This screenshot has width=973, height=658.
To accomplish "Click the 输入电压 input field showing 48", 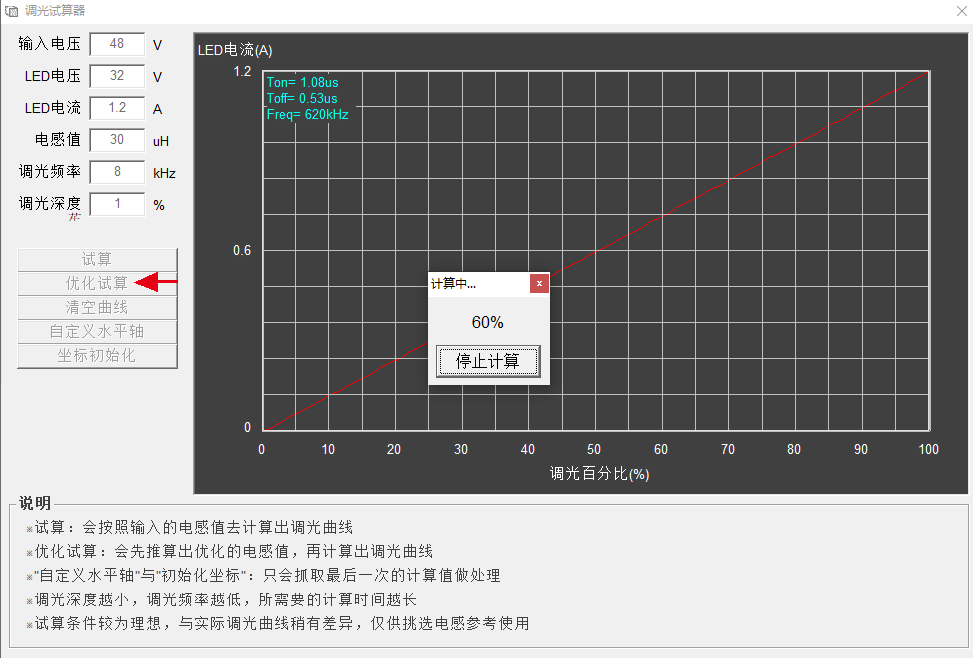I will point(117,44).
